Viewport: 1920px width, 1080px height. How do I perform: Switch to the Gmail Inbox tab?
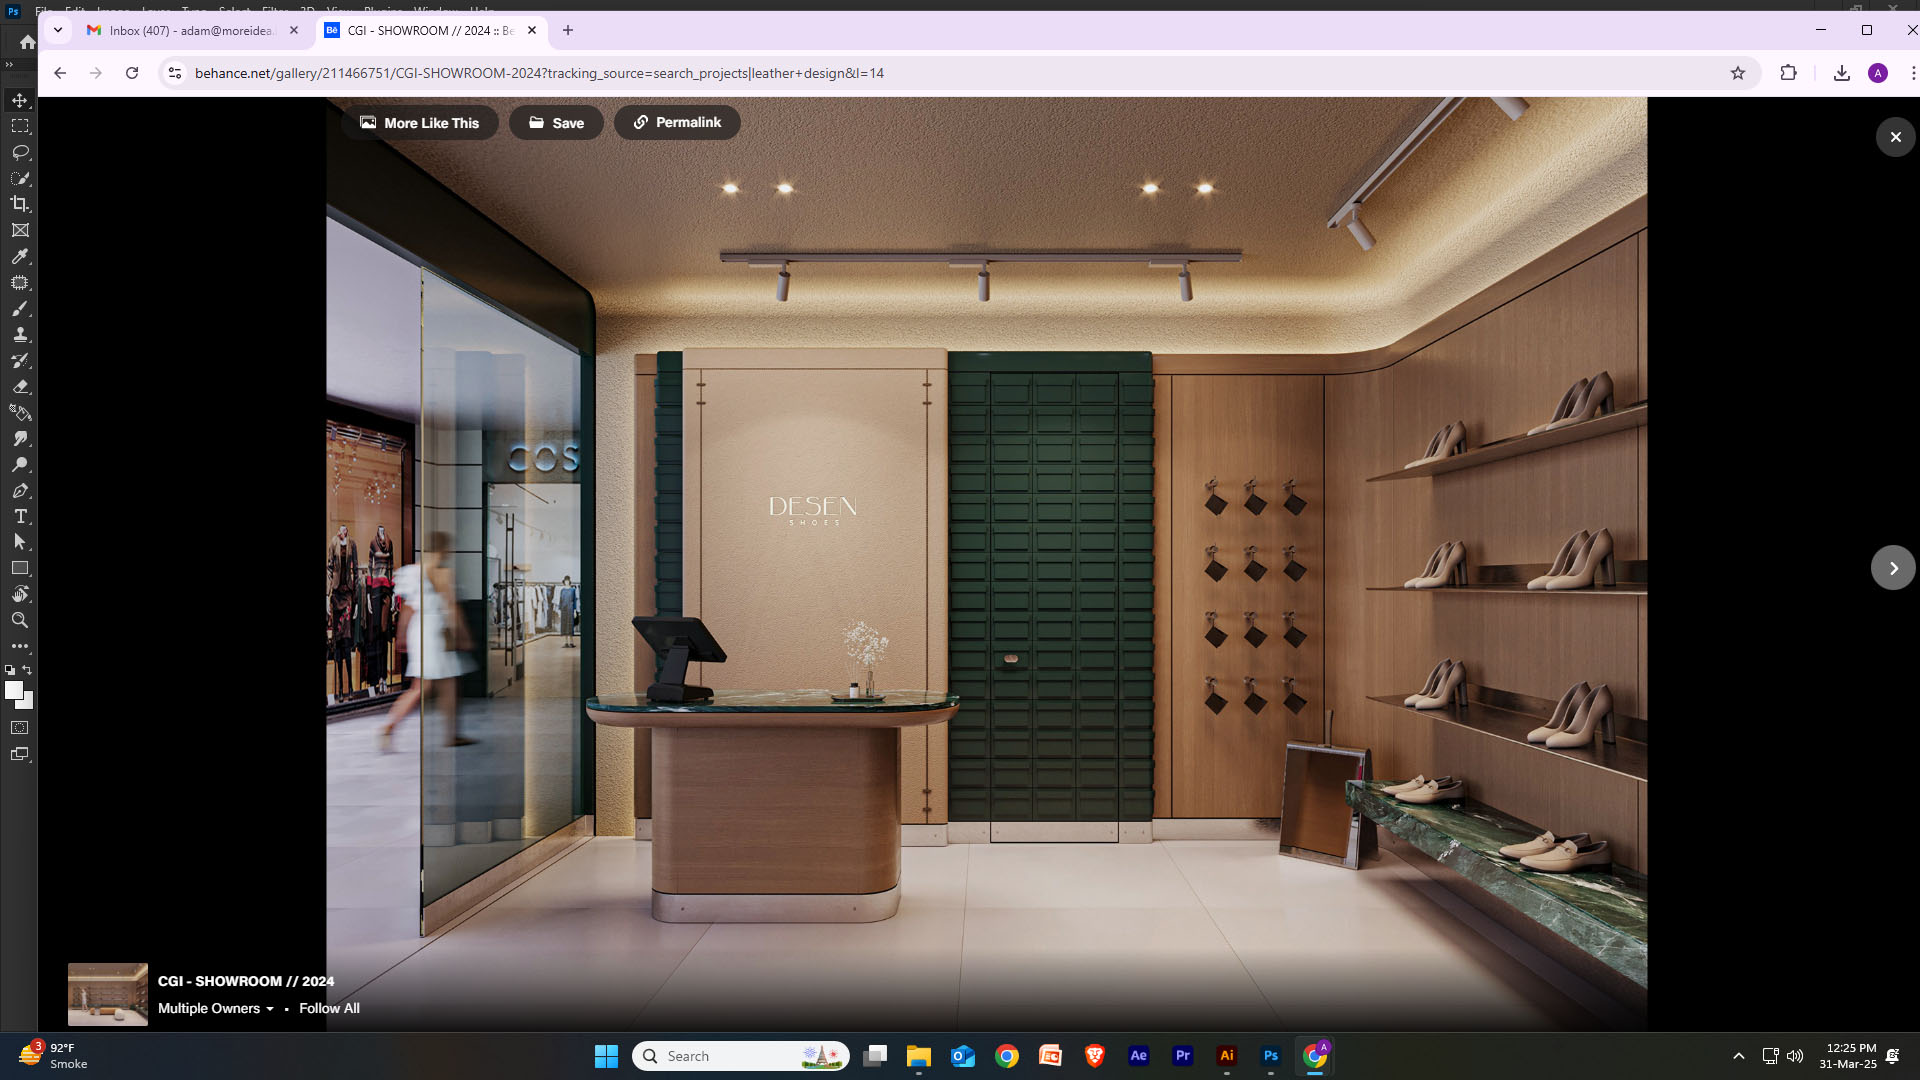(x=190, y=30)
